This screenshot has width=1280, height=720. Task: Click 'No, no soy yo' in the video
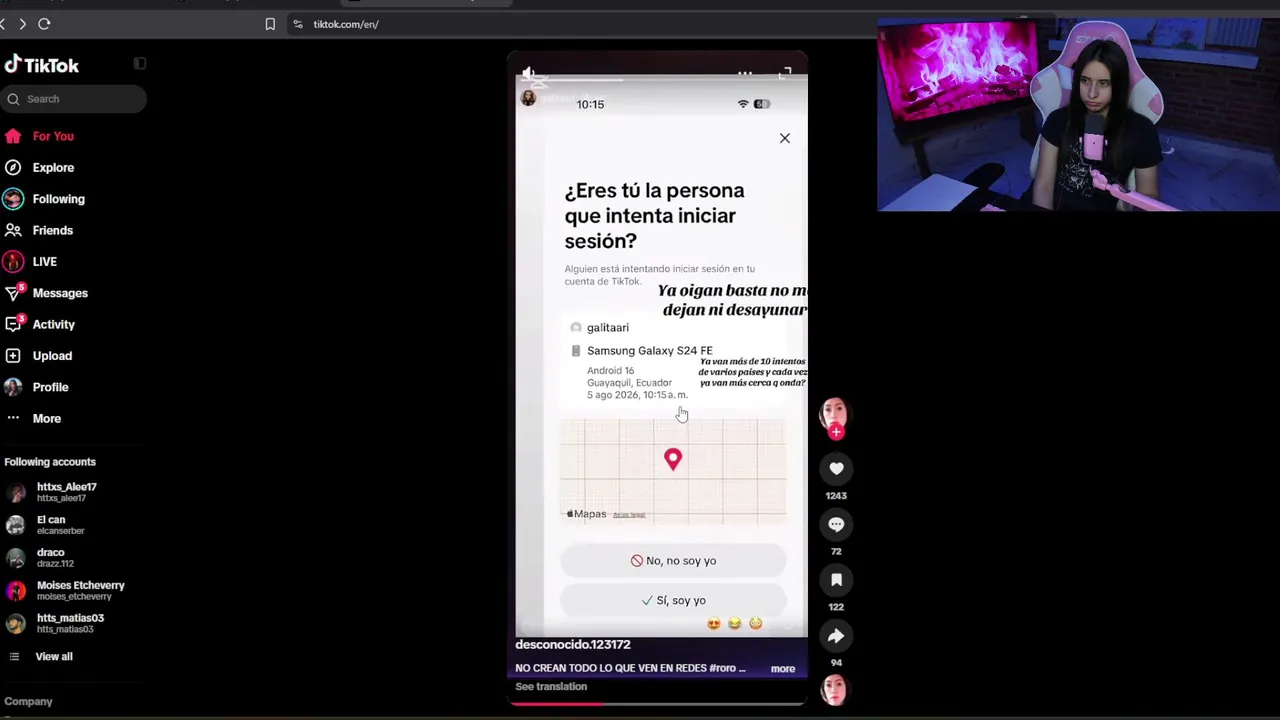(673, 561)
